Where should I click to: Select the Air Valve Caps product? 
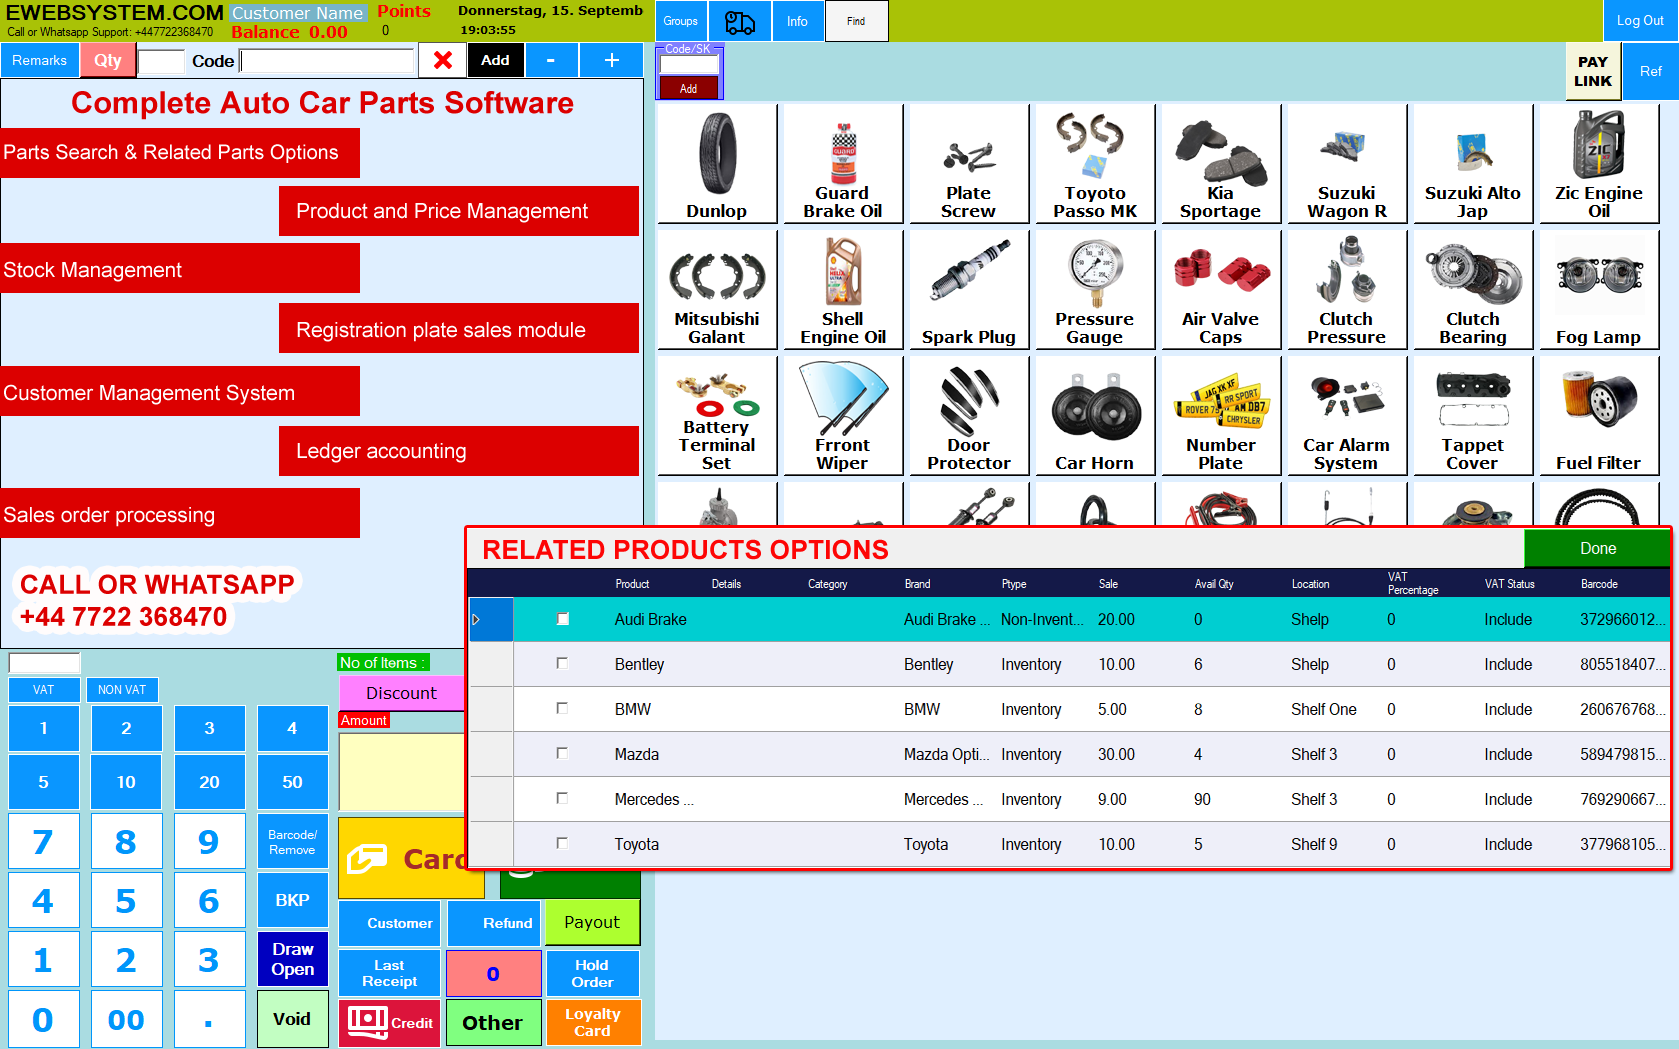[1221, 289]
